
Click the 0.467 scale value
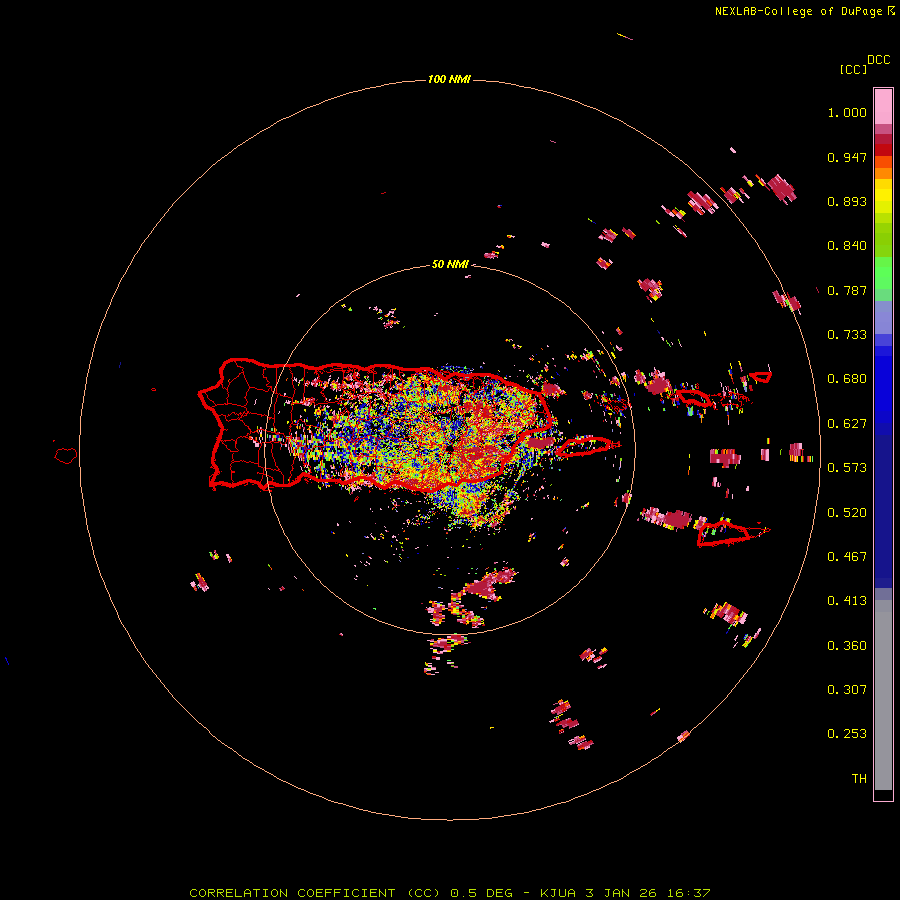coord(847,557)
